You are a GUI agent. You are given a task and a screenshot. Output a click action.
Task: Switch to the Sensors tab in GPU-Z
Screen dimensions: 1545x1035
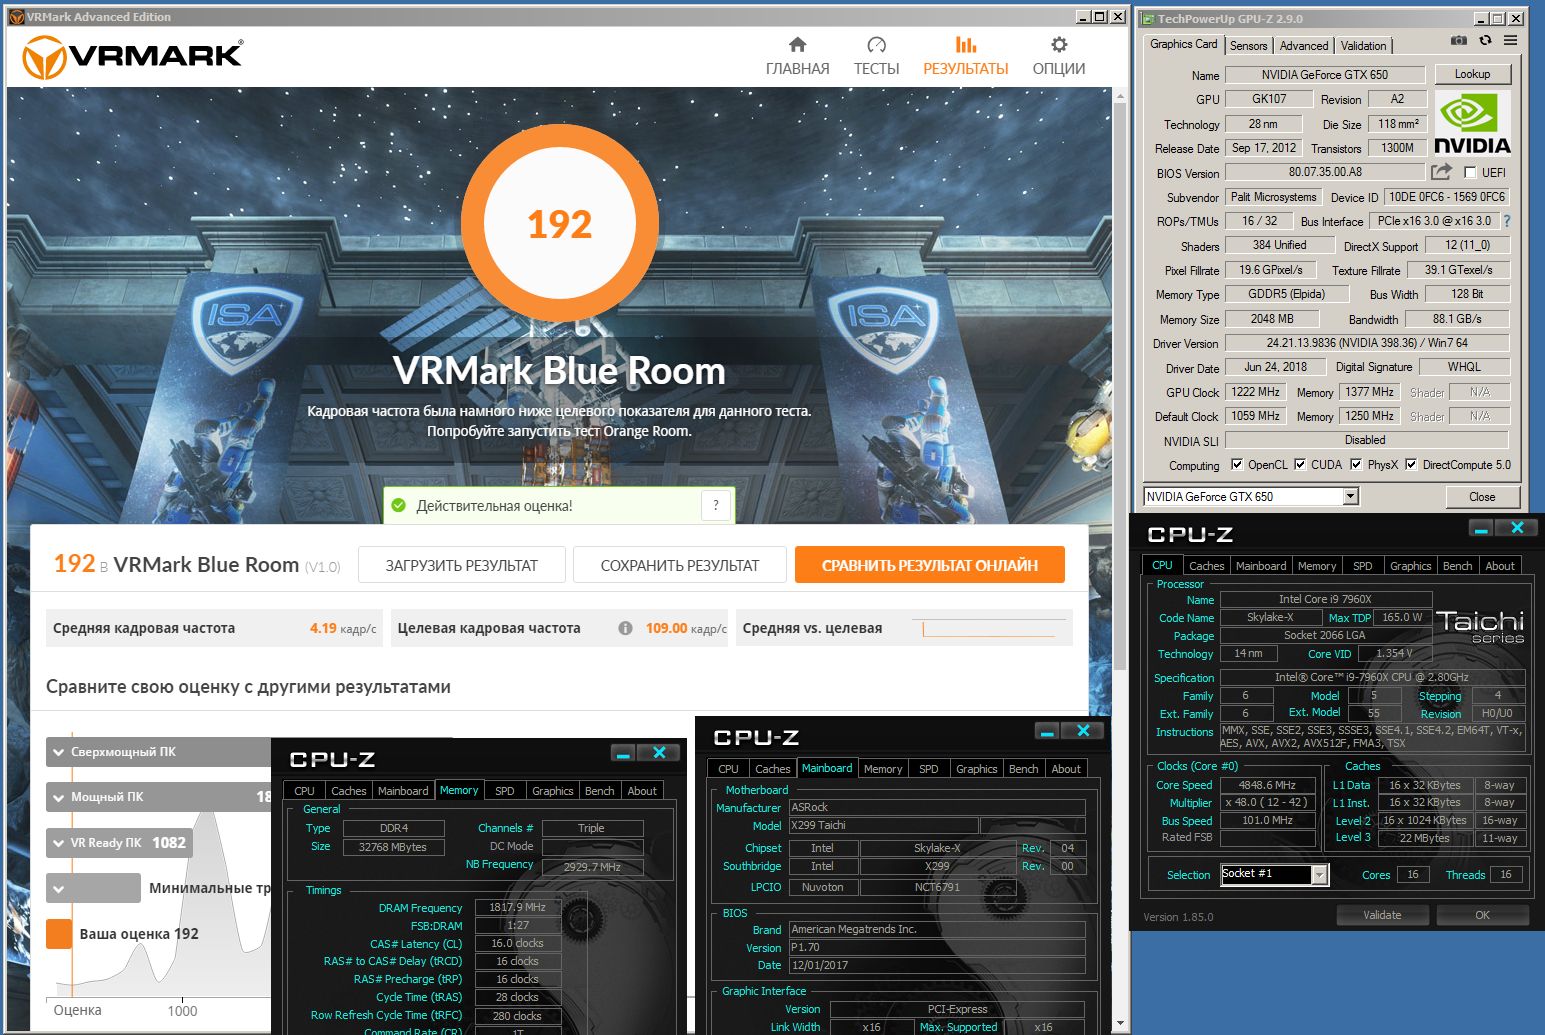coord(1248,45)
